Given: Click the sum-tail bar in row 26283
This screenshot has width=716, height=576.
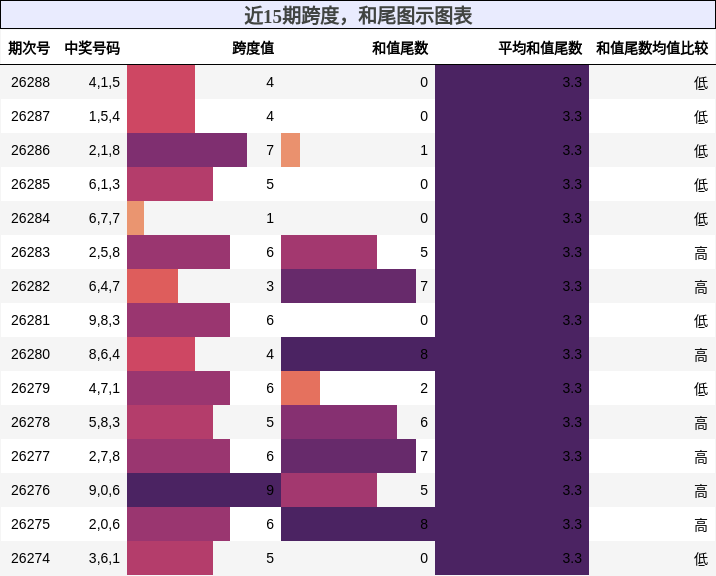Looking at the screenshot, I should (329, 252).
